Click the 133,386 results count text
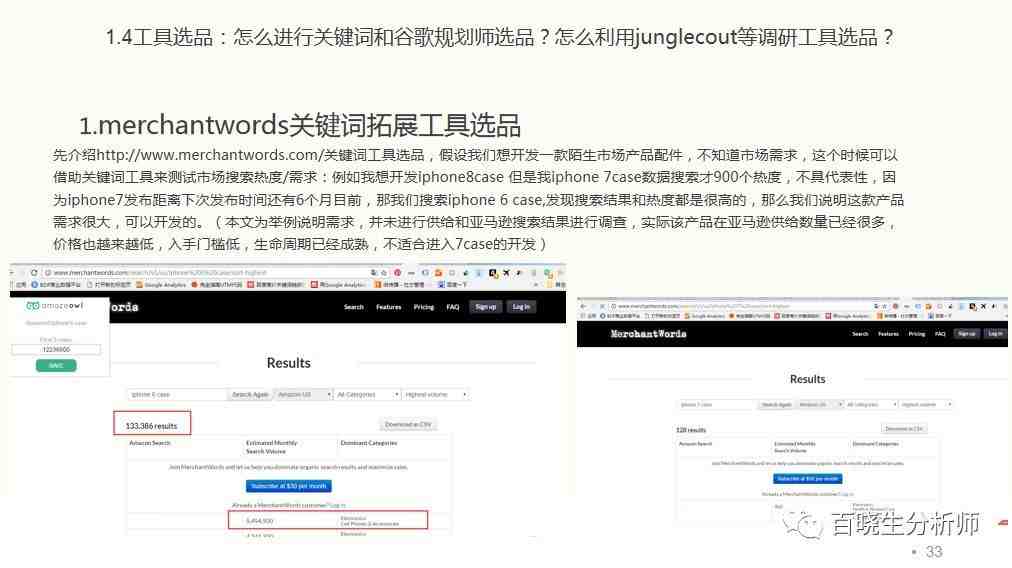1012x568 pixels. tap(152, 426)
